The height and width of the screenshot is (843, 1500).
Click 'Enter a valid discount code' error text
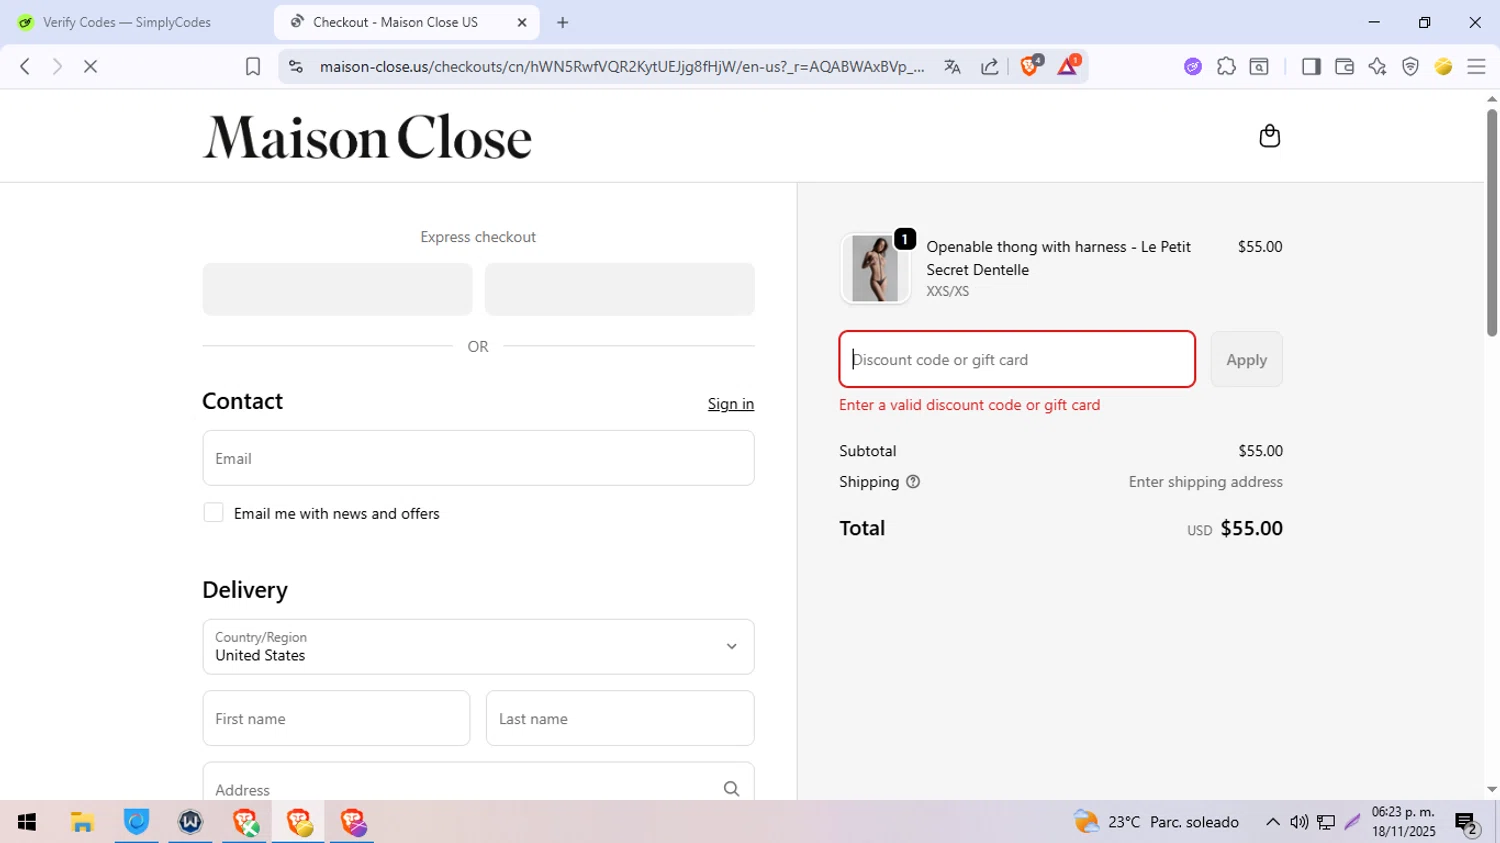coord(969,405)
